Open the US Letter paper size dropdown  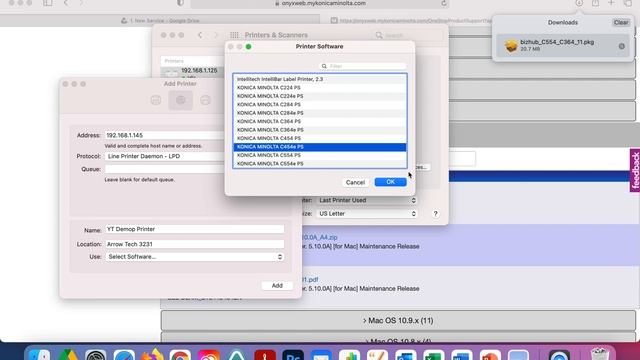367,214
